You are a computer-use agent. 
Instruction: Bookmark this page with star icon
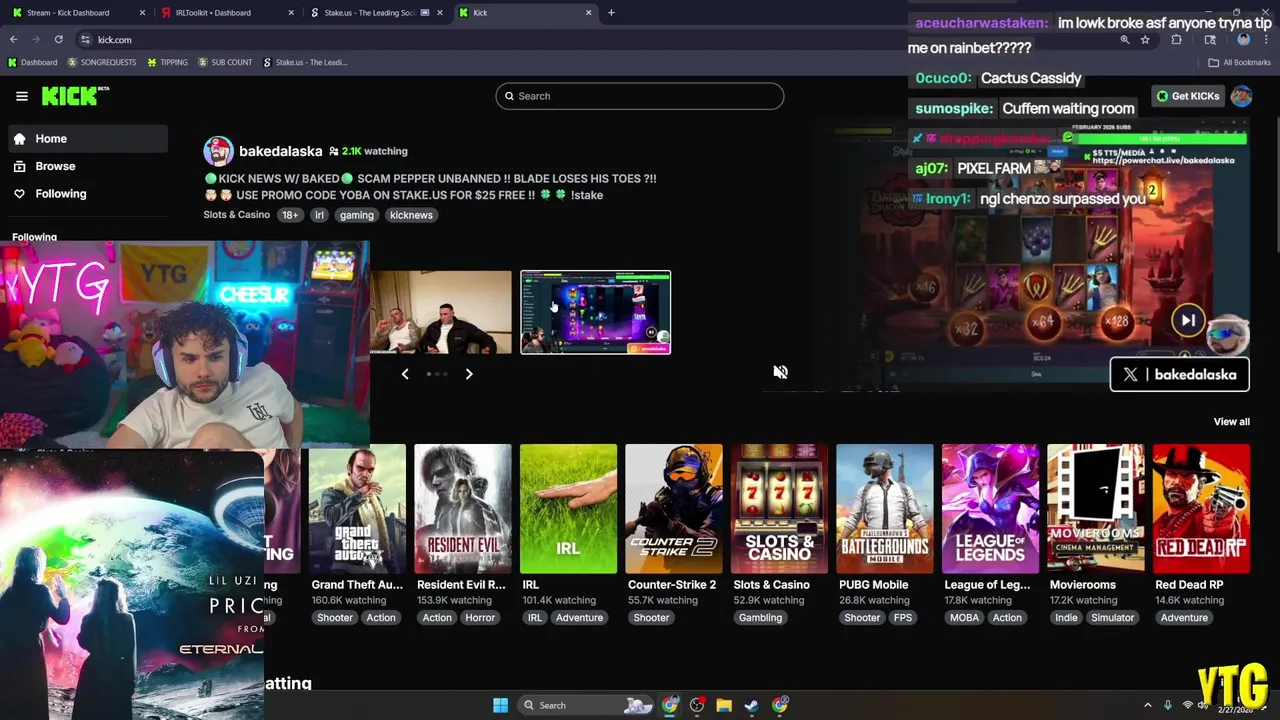[x=1145, y=40]
